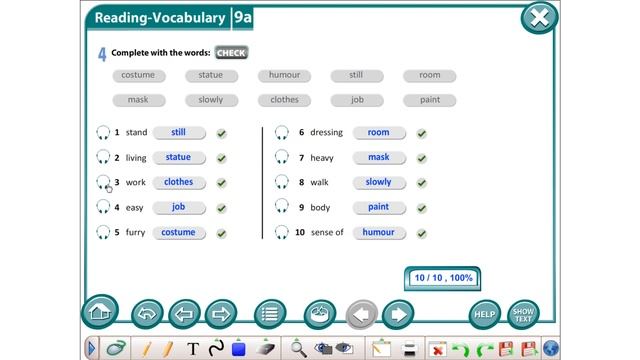Click the answer field 'humour' next to sense of

click(379, 233)
